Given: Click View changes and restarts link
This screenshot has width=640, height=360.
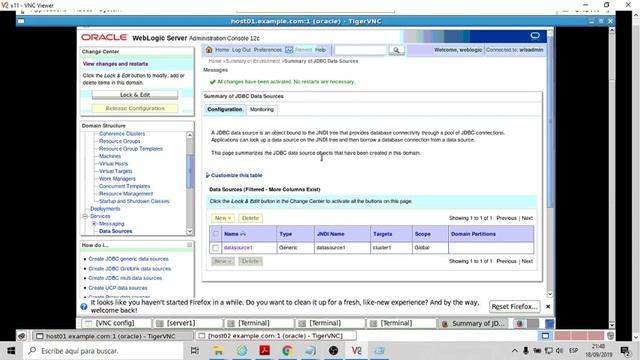Looking at the screenshot, I should pyautogui.click(x=116, y=64).
